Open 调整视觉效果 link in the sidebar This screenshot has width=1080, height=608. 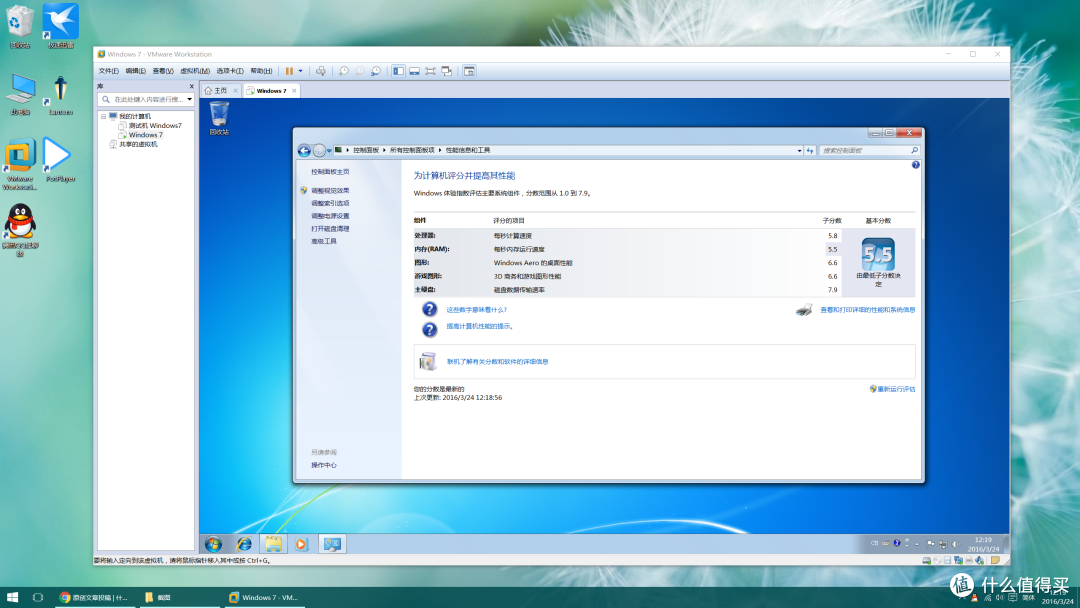[330, 191]
